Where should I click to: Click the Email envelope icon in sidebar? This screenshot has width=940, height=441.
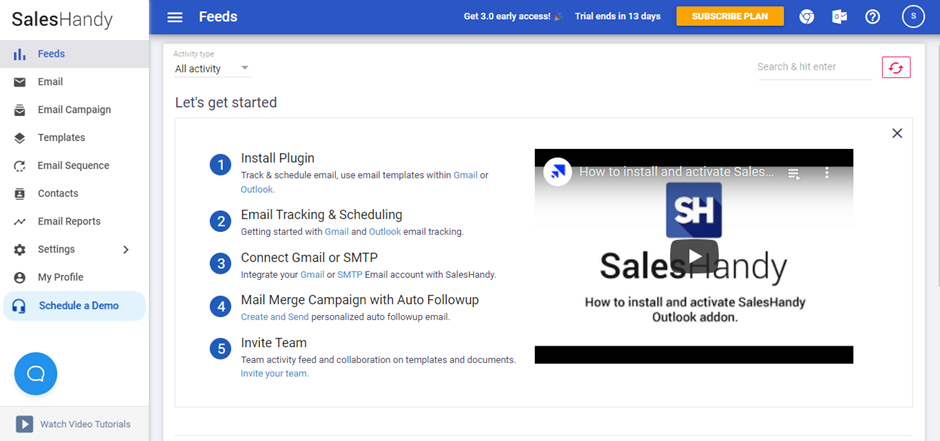click(x=20, y=82)
